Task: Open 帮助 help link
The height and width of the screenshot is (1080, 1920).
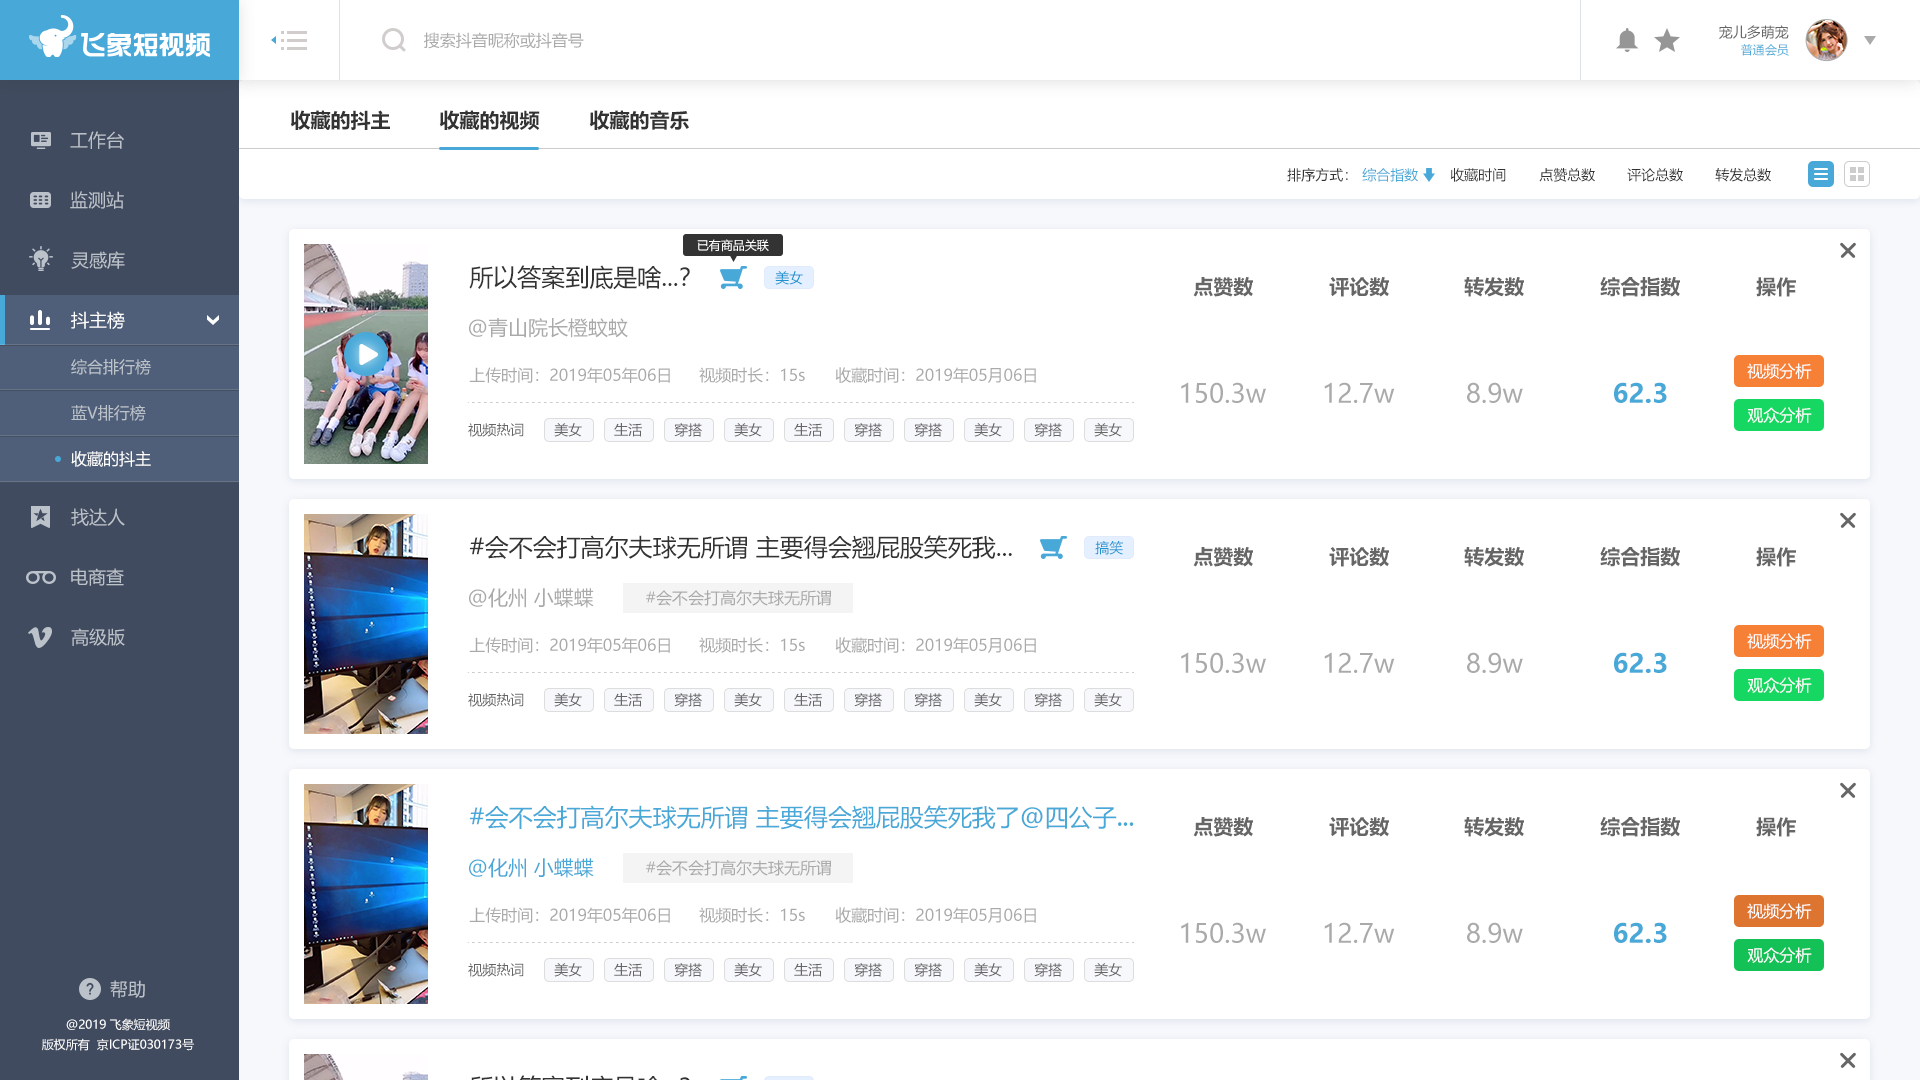Action: coord(113,989)
